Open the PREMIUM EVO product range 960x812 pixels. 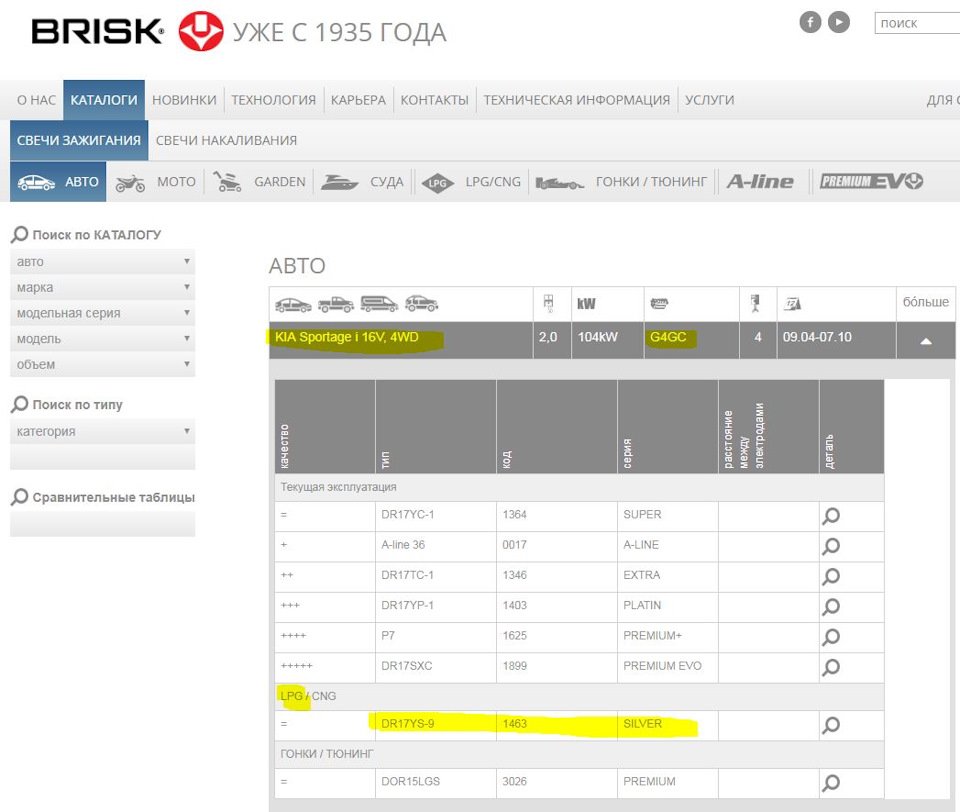click(x=871, y=182)
